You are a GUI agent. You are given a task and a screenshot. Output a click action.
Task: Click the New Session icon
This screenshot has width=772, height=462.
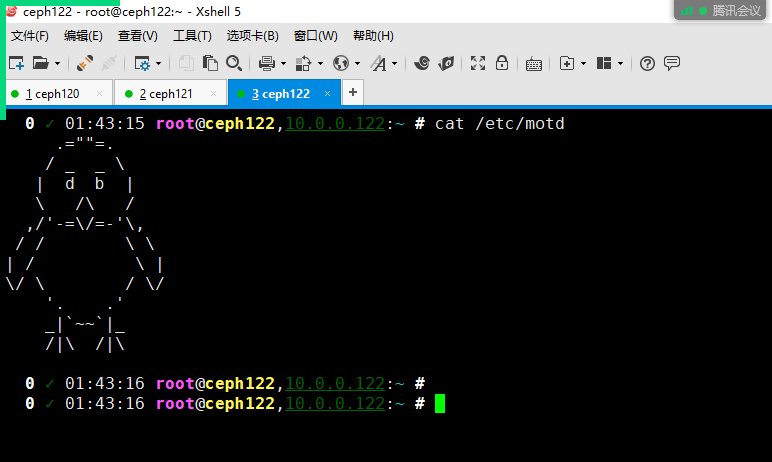click(x=16, y=63)
